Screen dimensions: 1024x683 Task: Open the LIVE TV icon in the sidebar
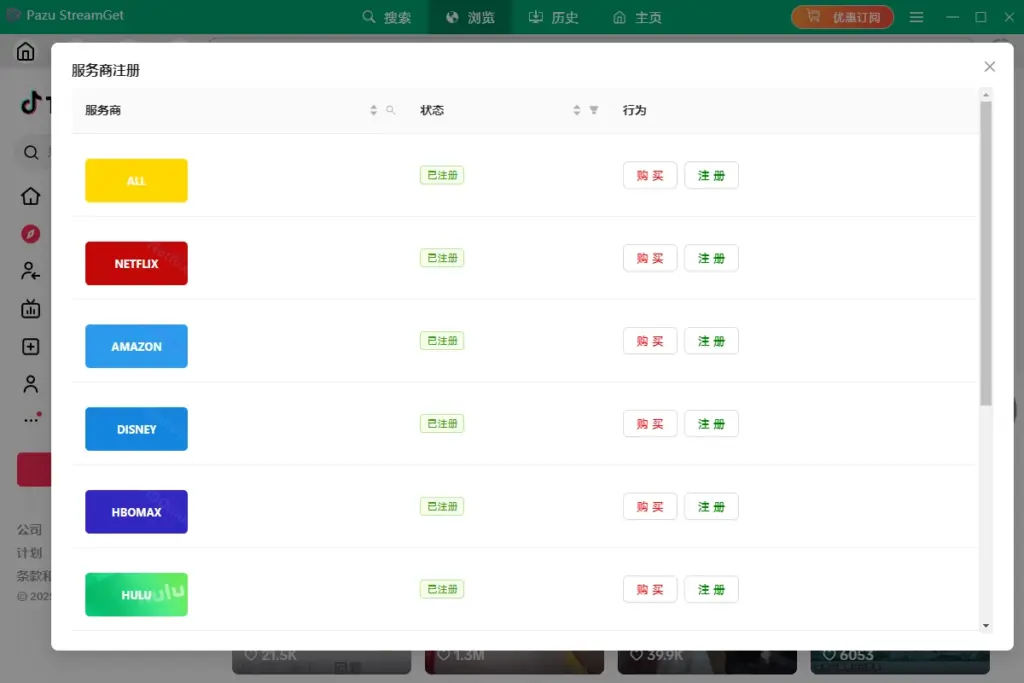pyautogui.click(x=30, y=309)
